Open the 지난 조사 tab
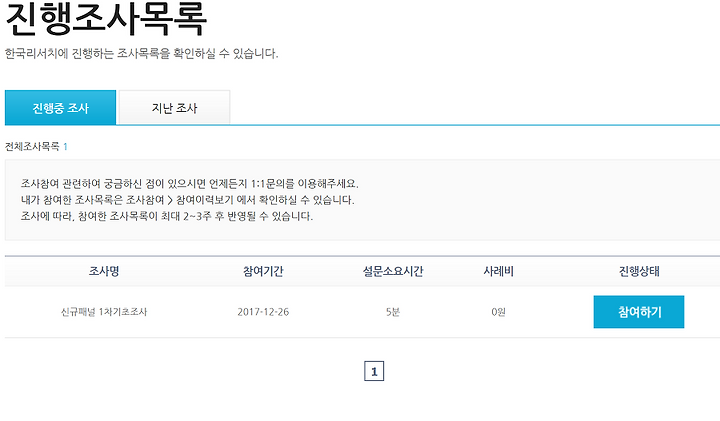This screenshot has width=720, height=421. pos(174,107)
